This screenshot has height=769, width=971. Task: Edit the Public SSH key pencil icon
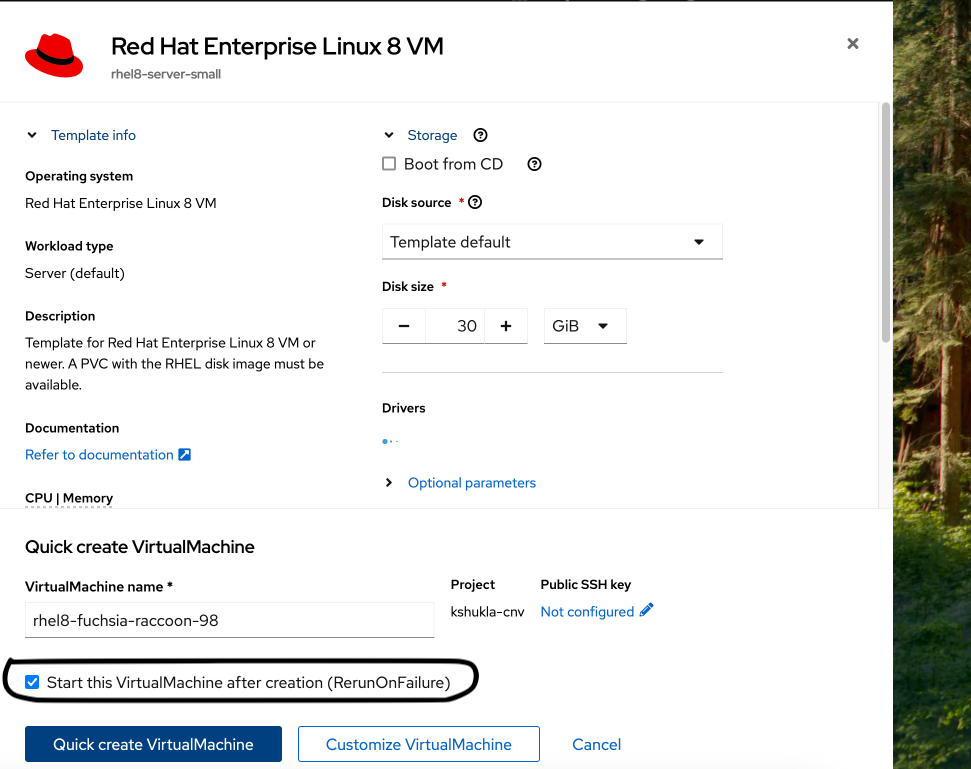coord(647,610)
